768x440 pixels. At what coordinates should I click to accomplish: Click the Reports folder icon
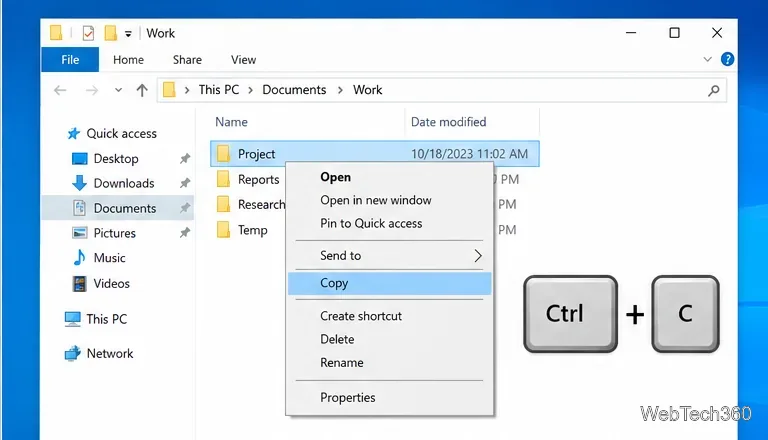pyautogui.click(x=223, y=179)
